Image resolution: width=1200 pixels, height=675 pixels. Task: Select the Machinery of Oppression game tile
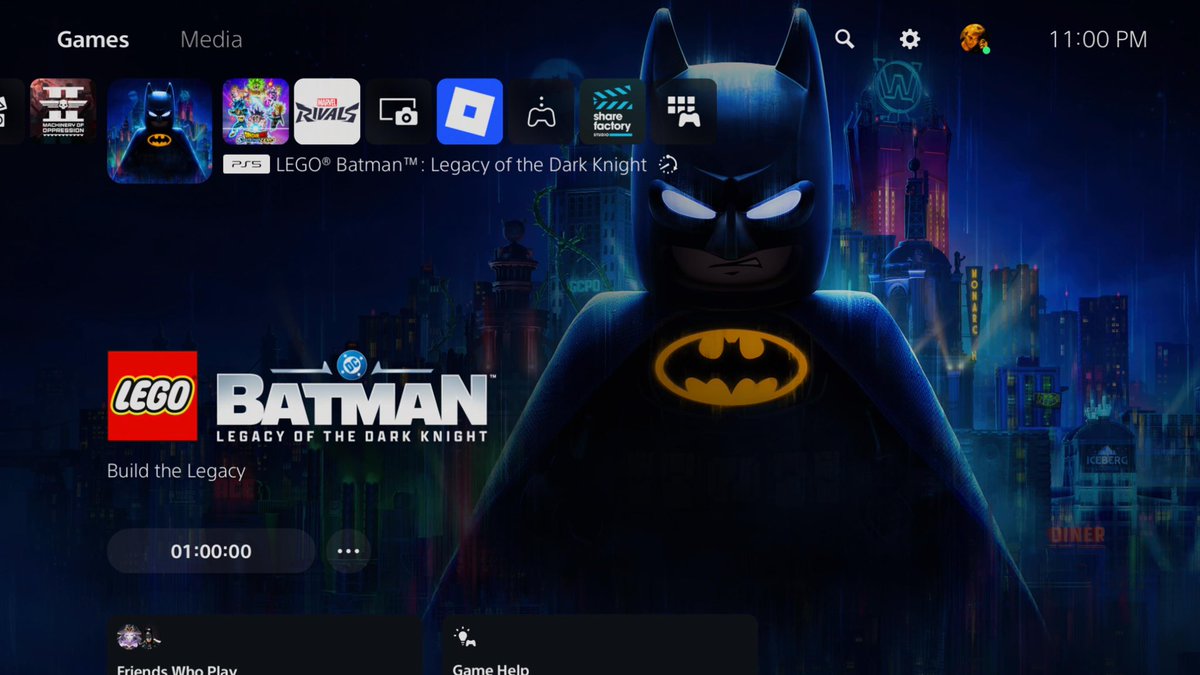coord(63,111)
